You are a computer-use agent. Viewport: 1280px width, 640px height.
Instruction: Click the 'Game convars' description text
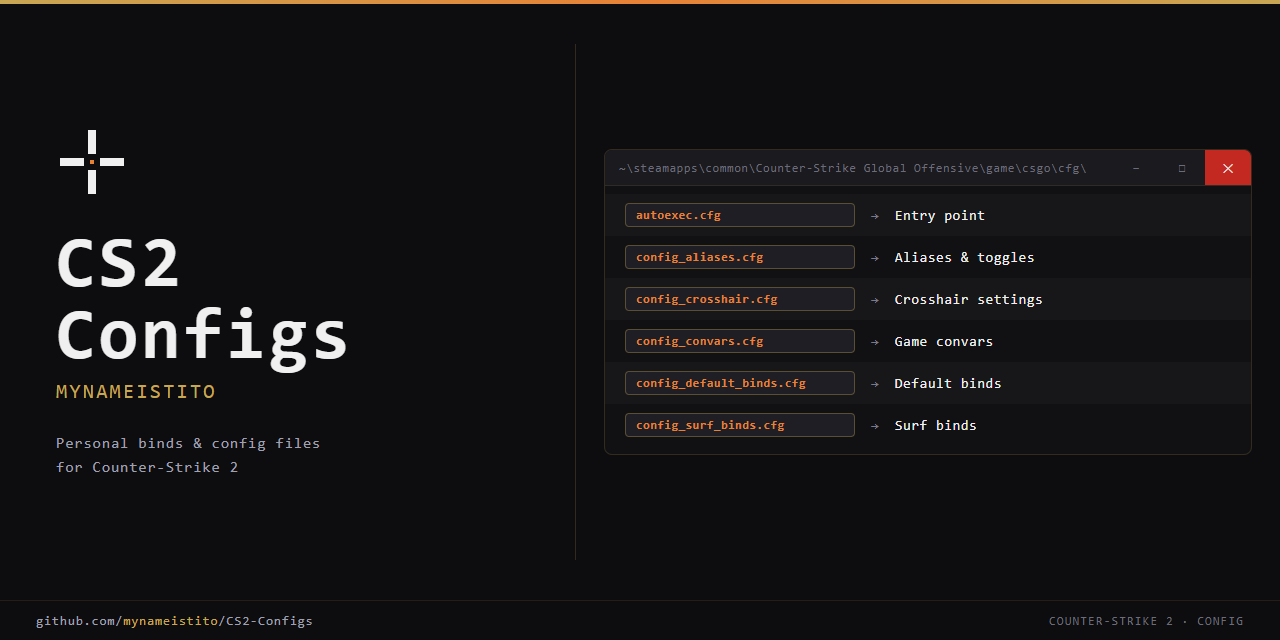(x=944, y=341)
